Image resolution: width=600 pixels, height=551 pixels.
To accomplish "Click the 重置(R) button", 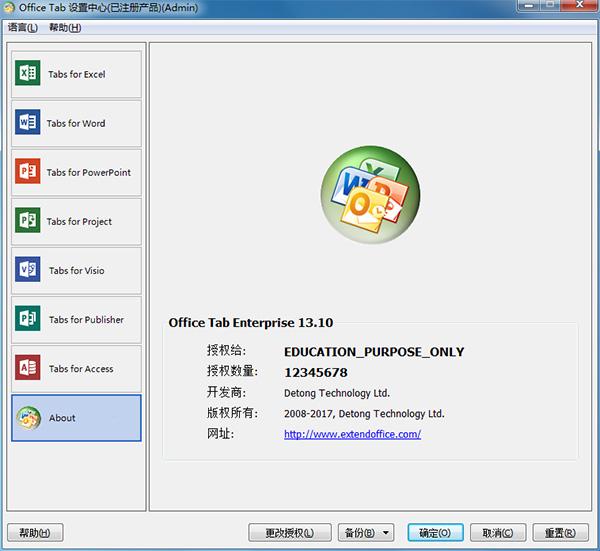I will 560,533.
